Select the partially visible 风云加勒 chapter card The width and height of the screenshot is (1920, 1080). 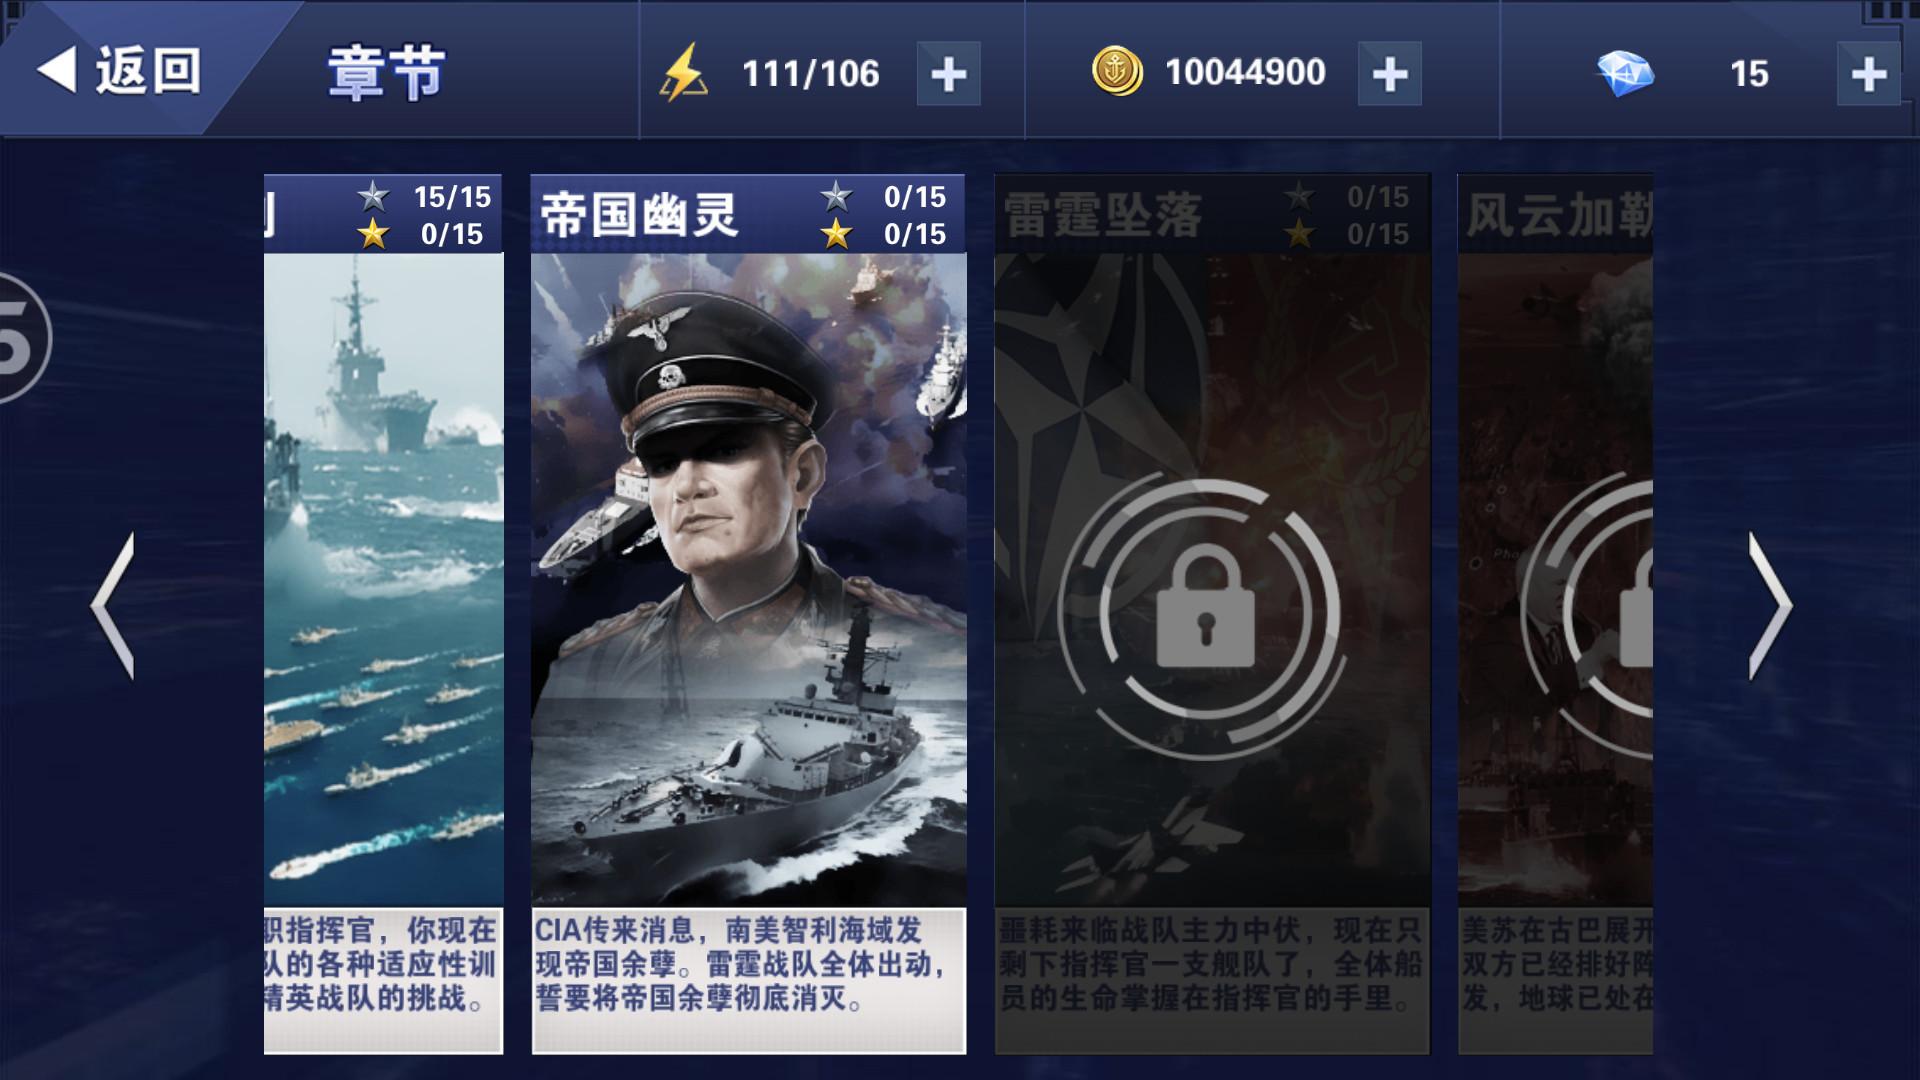tap(1555, 614)
